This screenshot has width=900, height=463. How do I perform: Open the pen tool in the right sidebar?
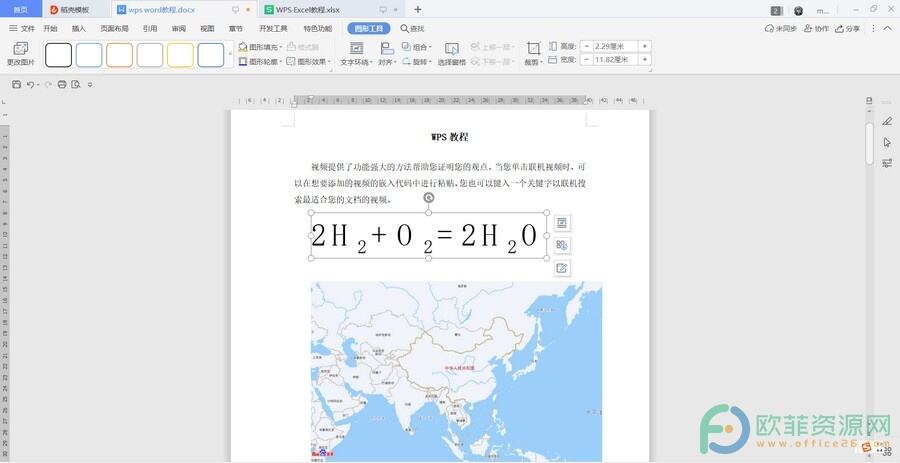pos(887,121)
